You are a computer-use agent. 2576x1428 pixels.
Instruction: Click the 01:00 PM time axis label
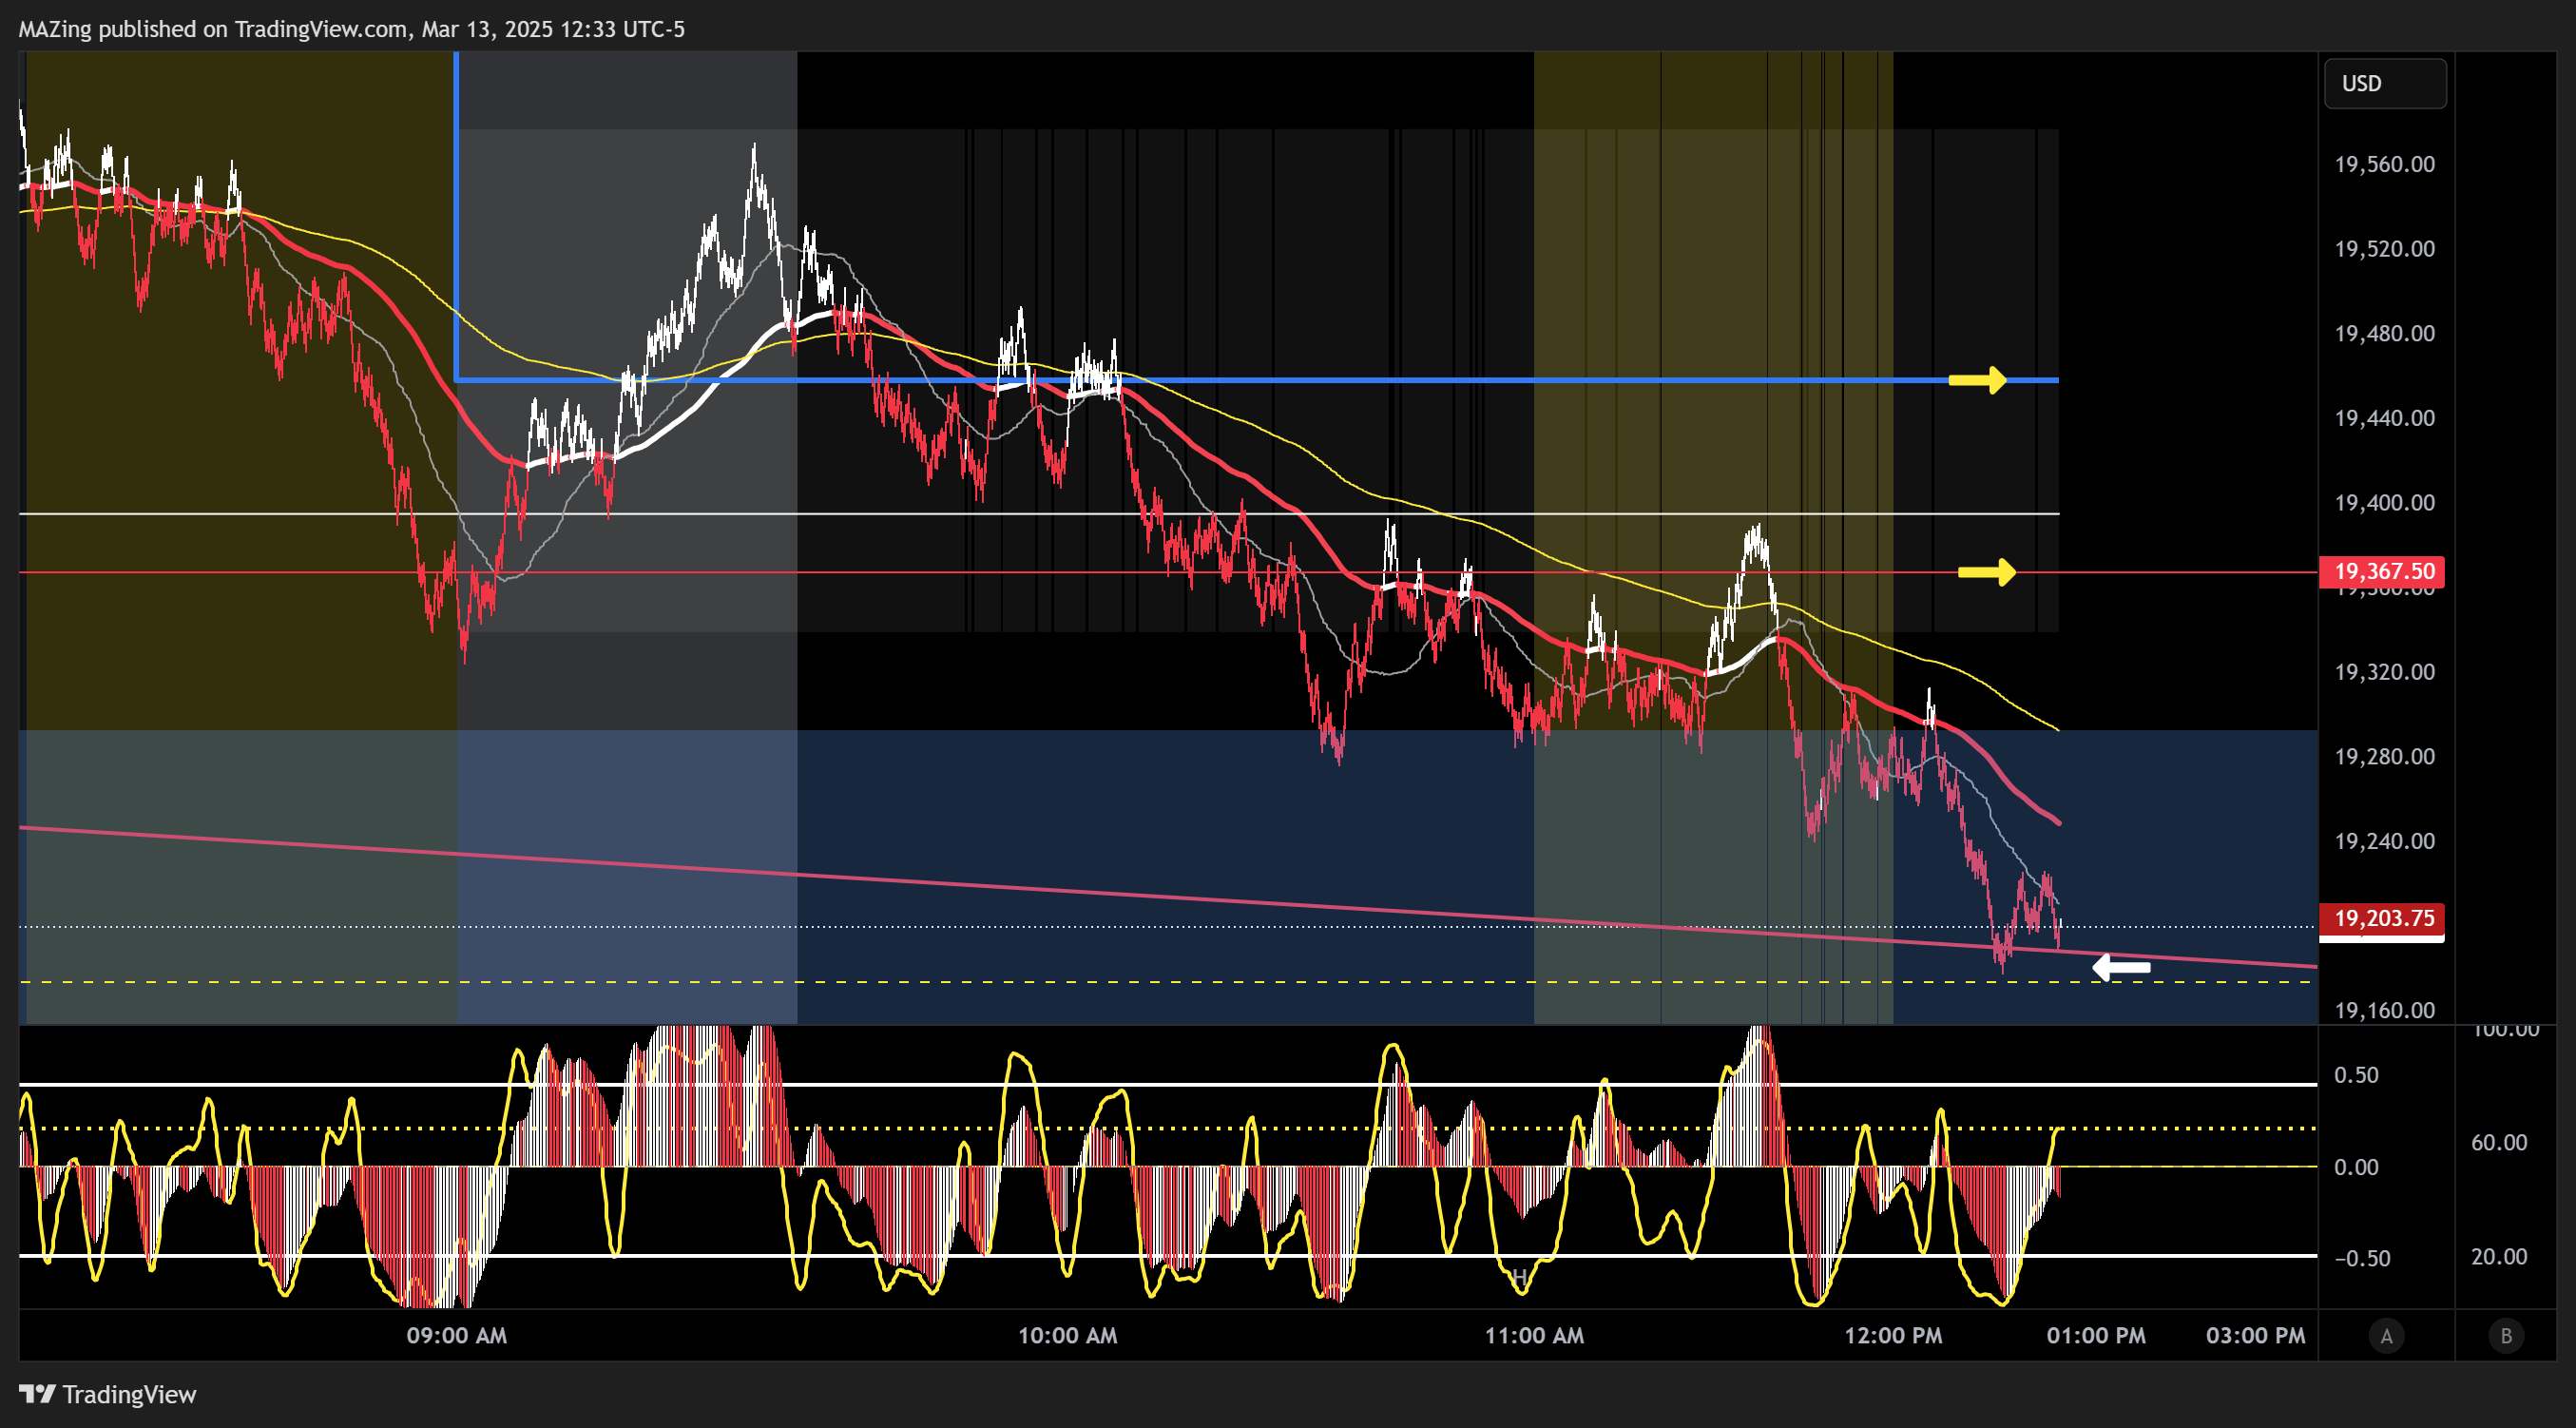point(2096,1336)
